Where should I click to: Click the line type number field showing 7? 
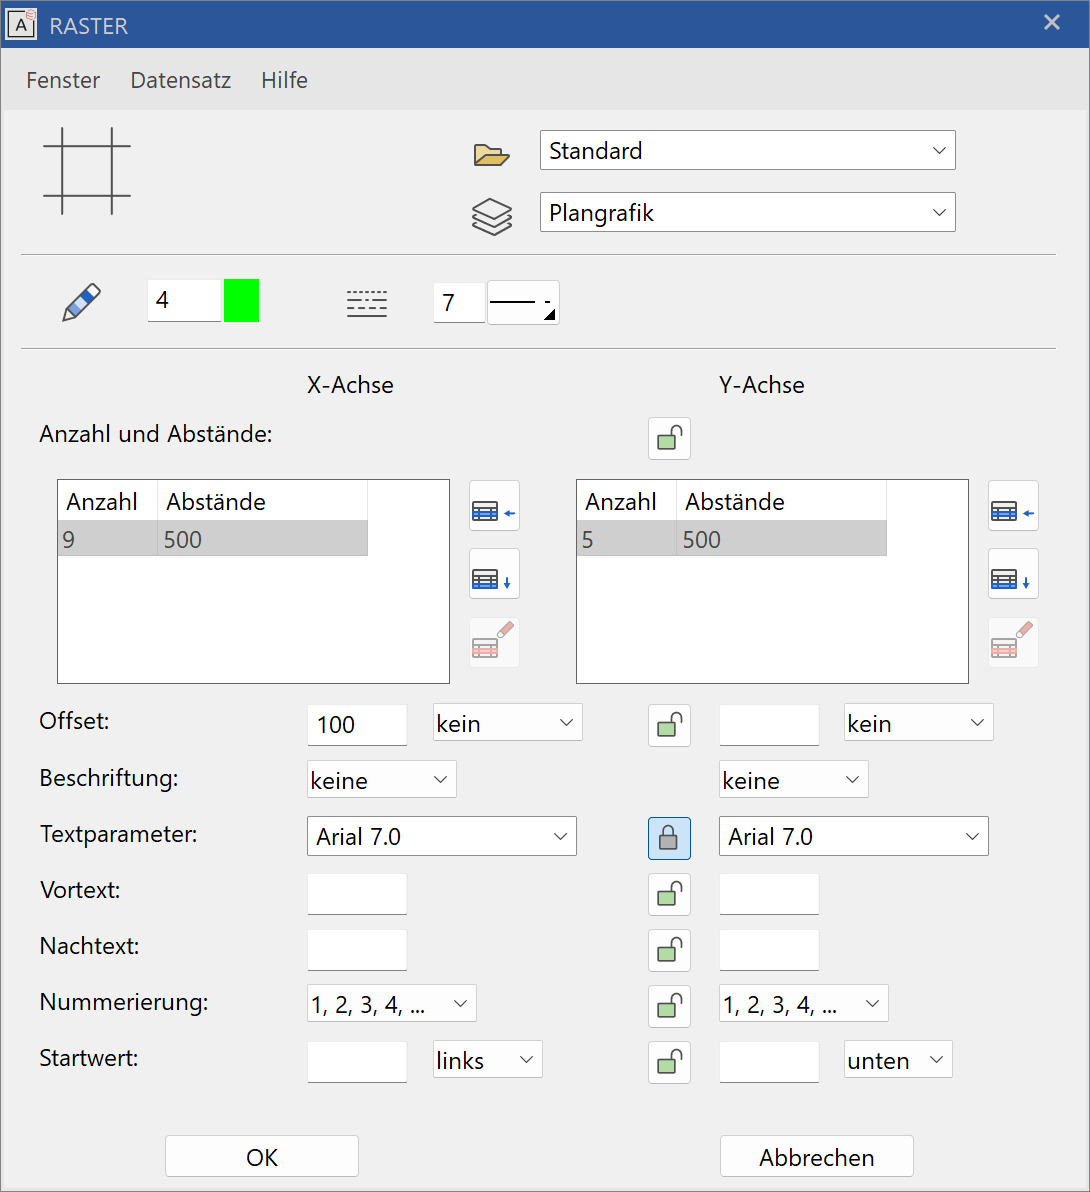[459, 303]
